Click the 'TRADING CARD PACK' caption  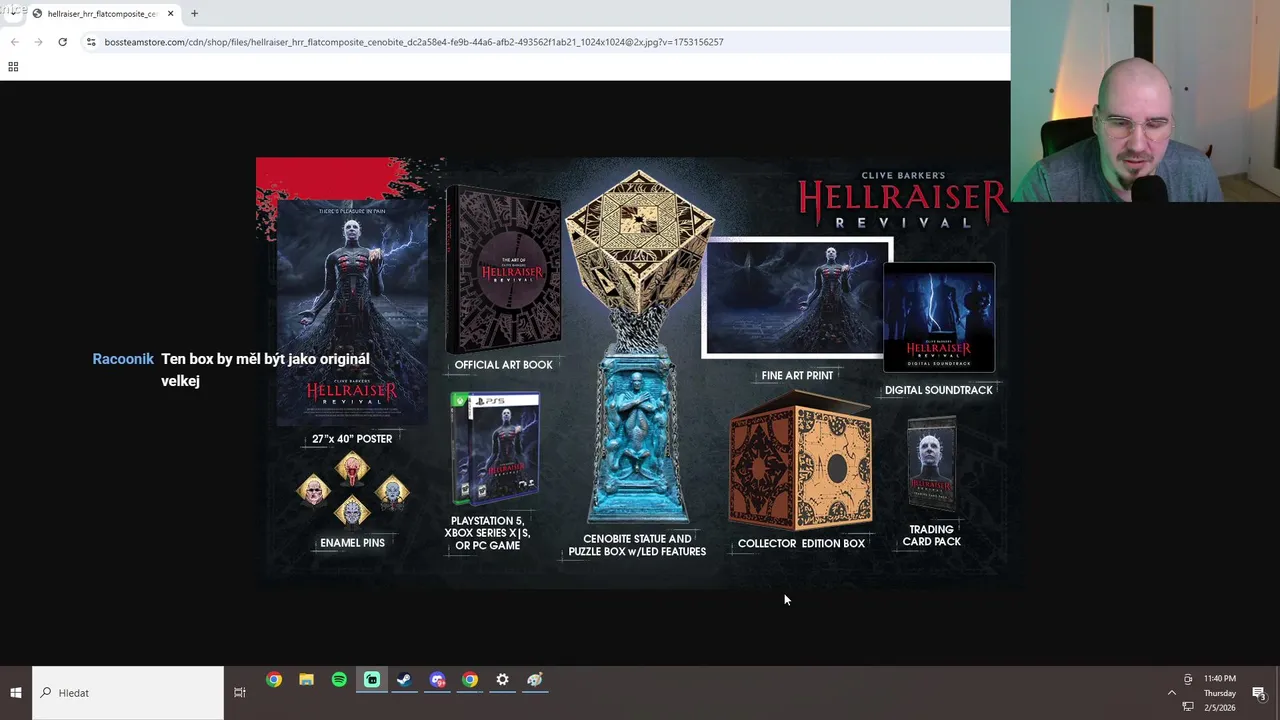pyautogui.click(x=931, y=536)
